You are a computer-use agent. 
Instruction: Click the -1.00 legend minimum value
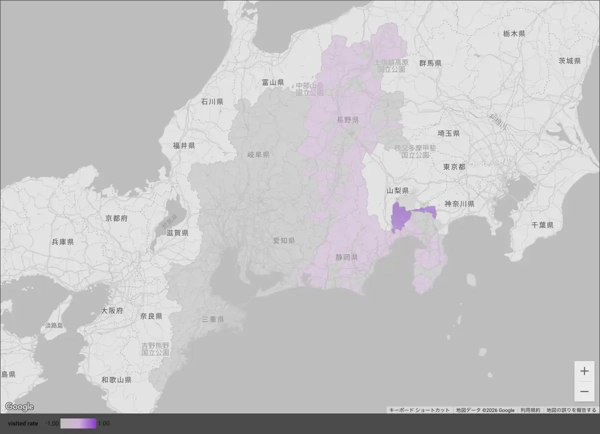tap(52, 423)
